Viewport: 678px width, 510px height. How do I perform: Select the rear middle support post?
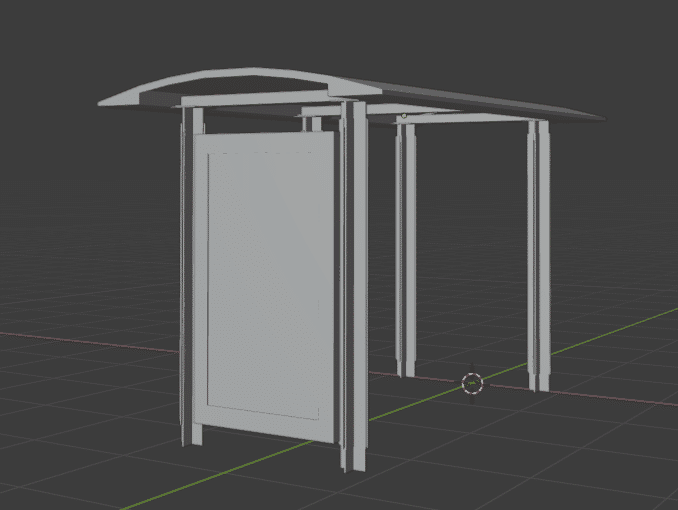(x=405, y=250)
